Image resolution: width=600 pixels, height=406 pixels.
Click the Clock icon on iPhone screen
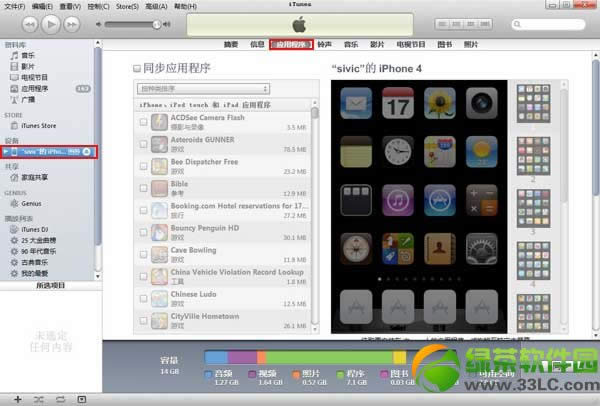click(x=398, y=152)
